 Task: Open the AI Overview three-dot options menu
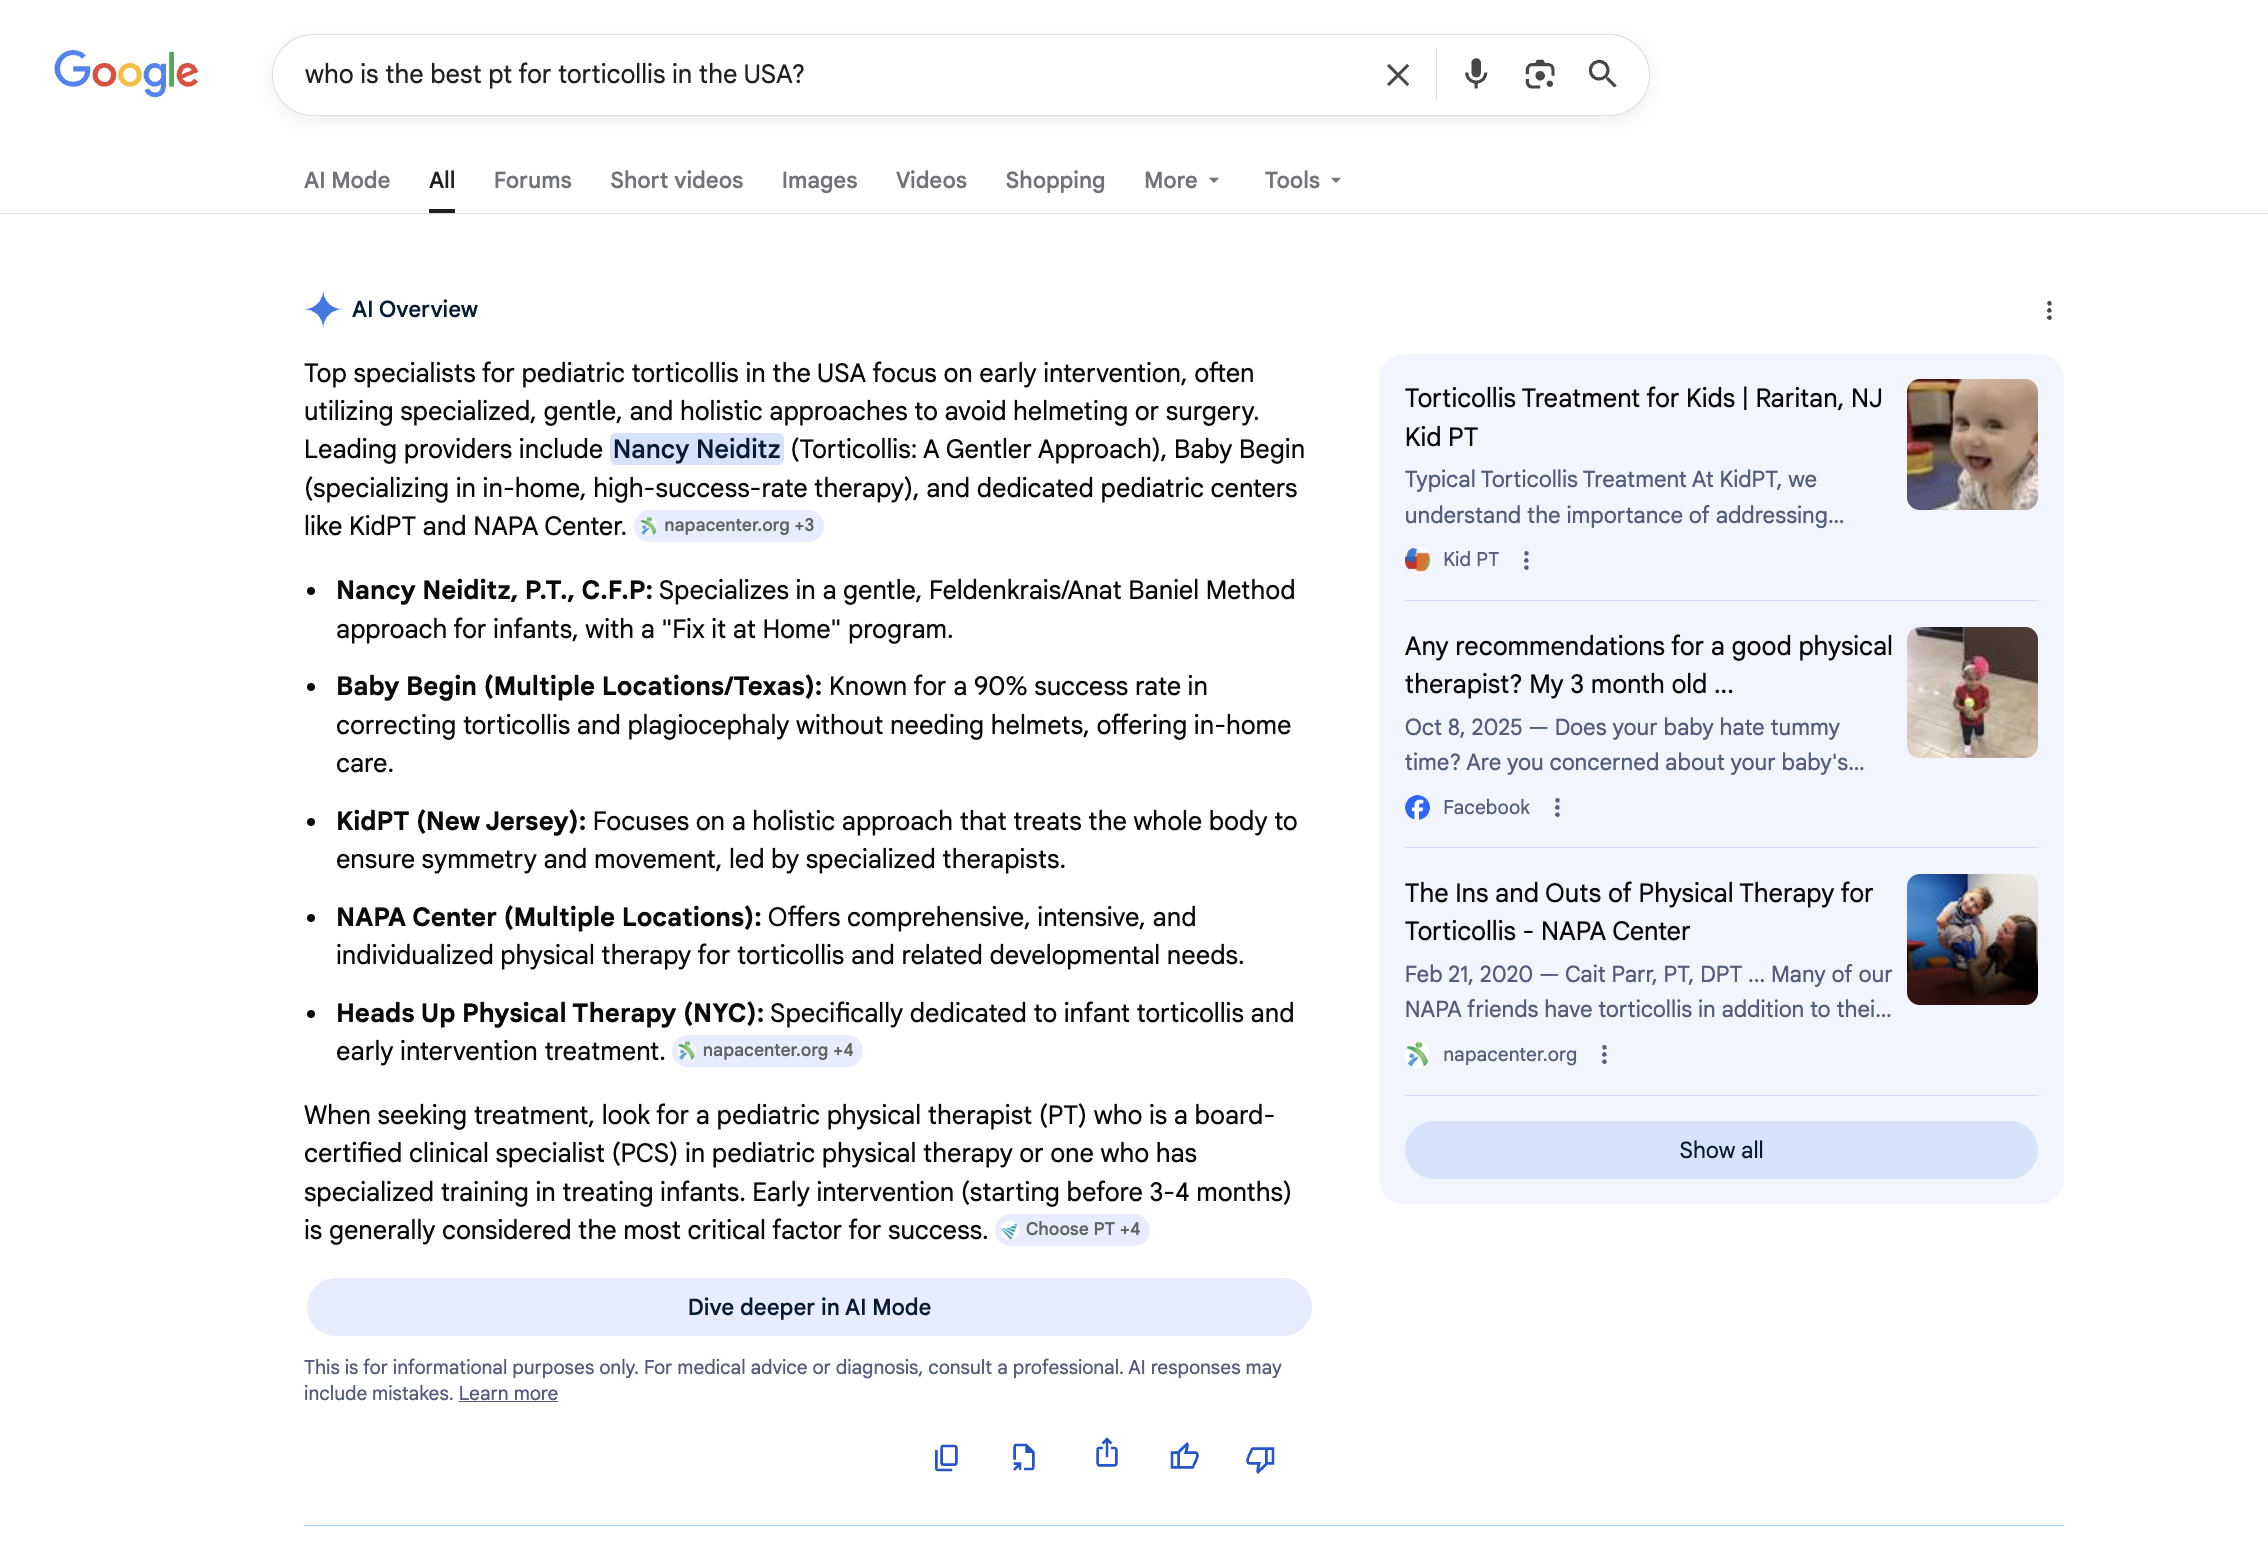click(x=2049, y=311)
